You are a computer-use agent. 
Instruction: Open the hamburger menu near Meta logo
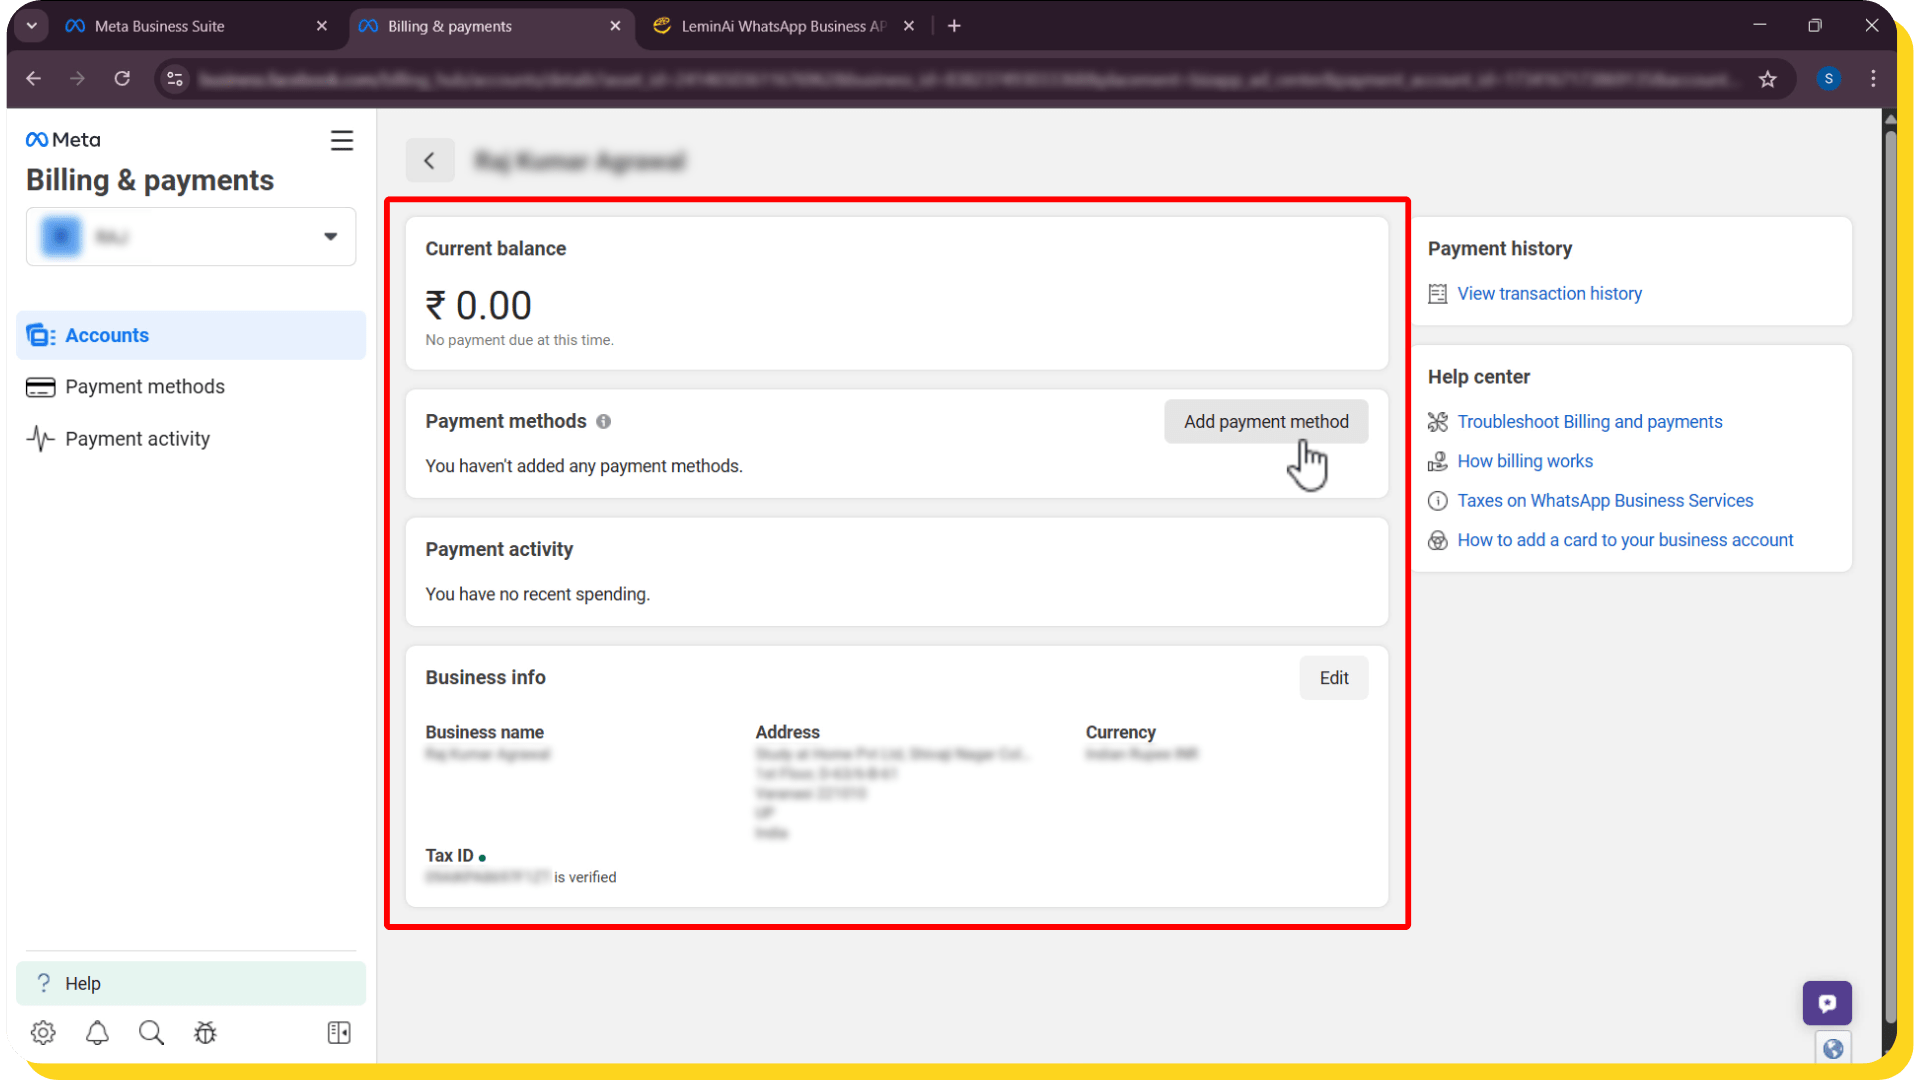(x=342, y=140)
